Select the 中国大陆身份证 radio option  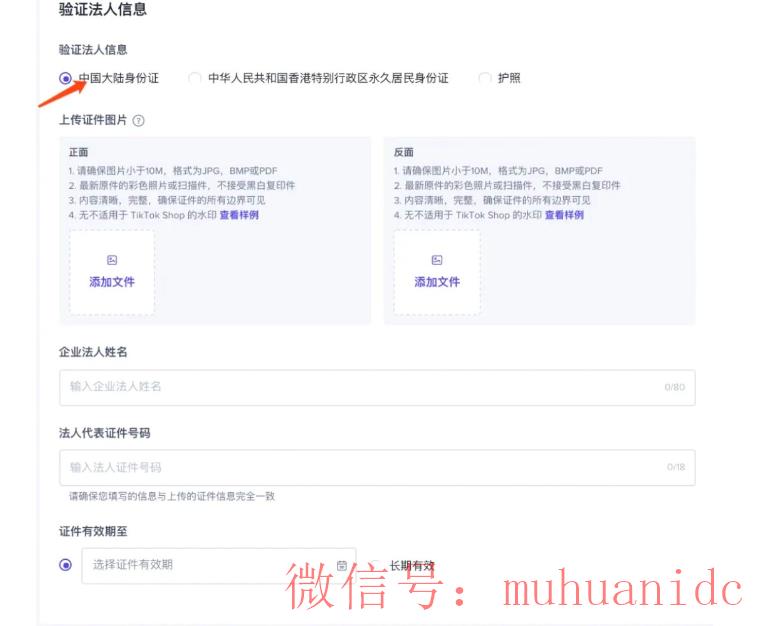coord(65,78)
